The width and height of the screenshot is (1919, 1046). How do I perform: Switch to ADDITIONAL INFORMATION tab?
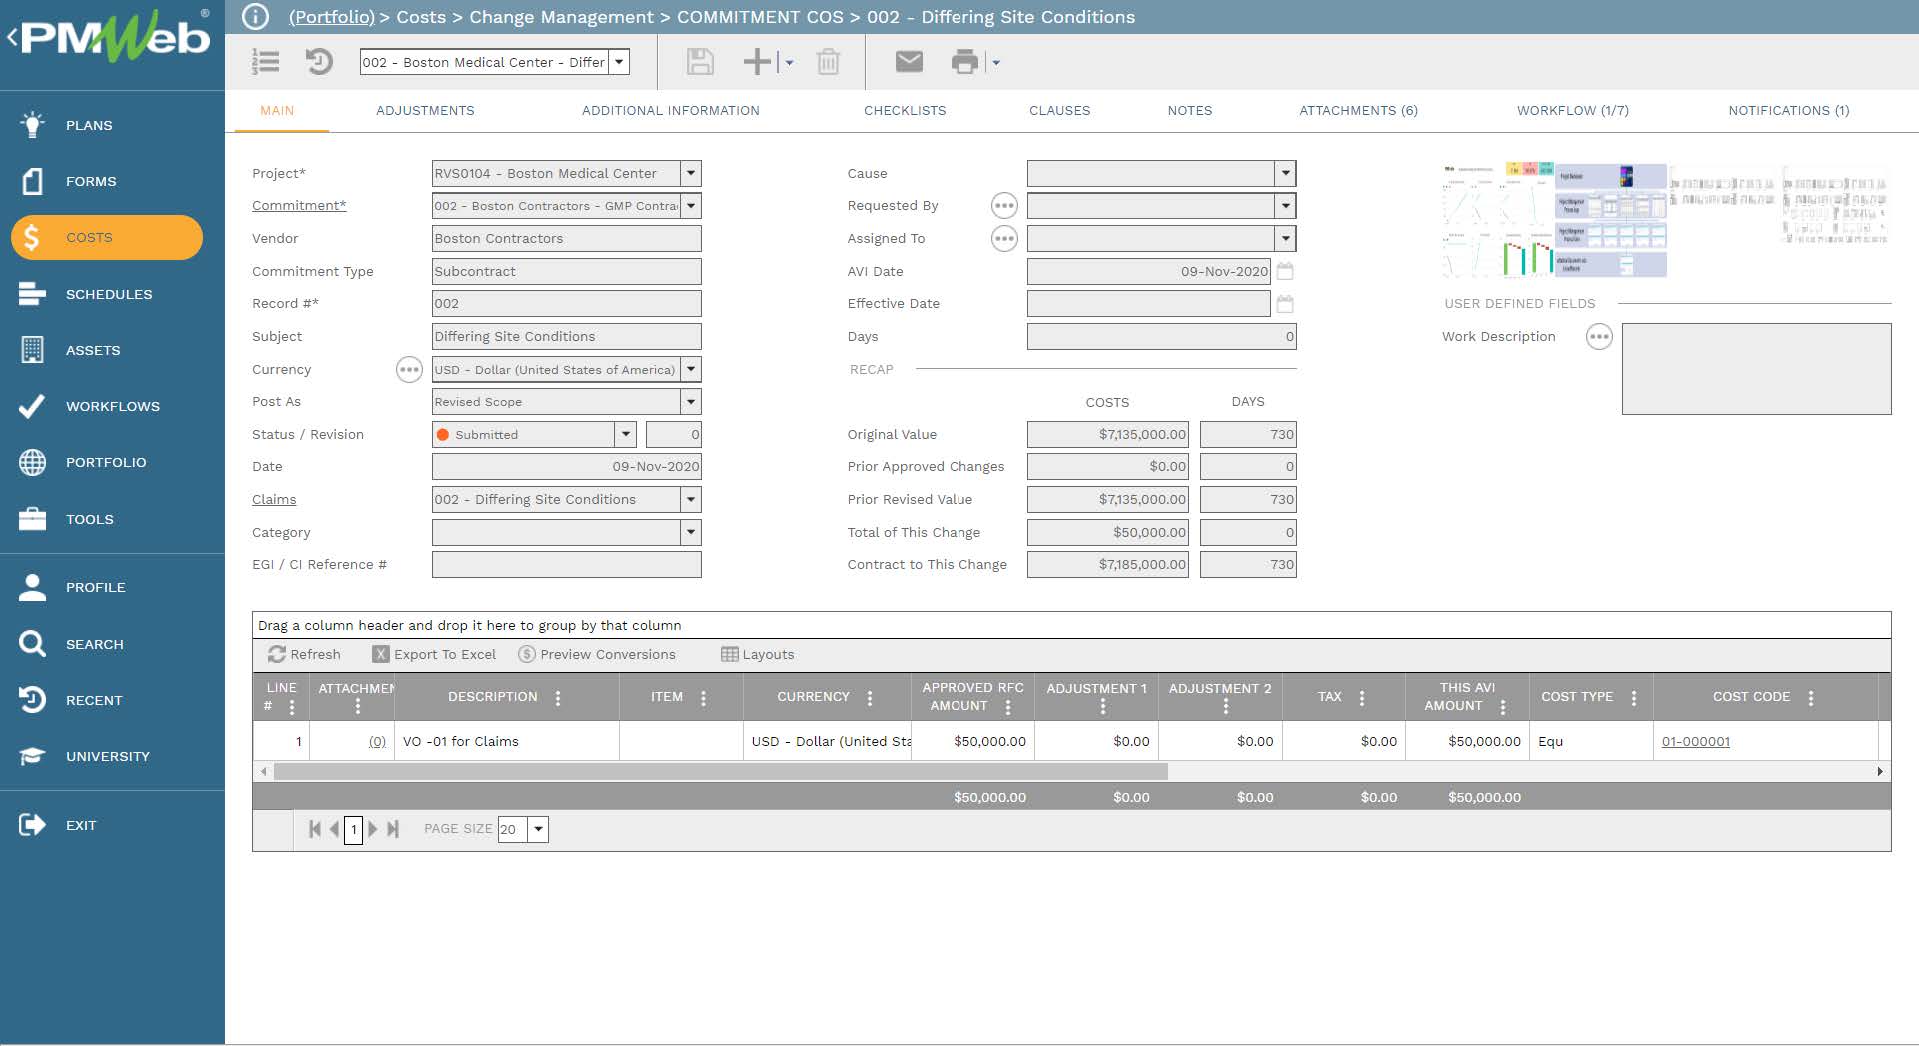coord(671,110)
